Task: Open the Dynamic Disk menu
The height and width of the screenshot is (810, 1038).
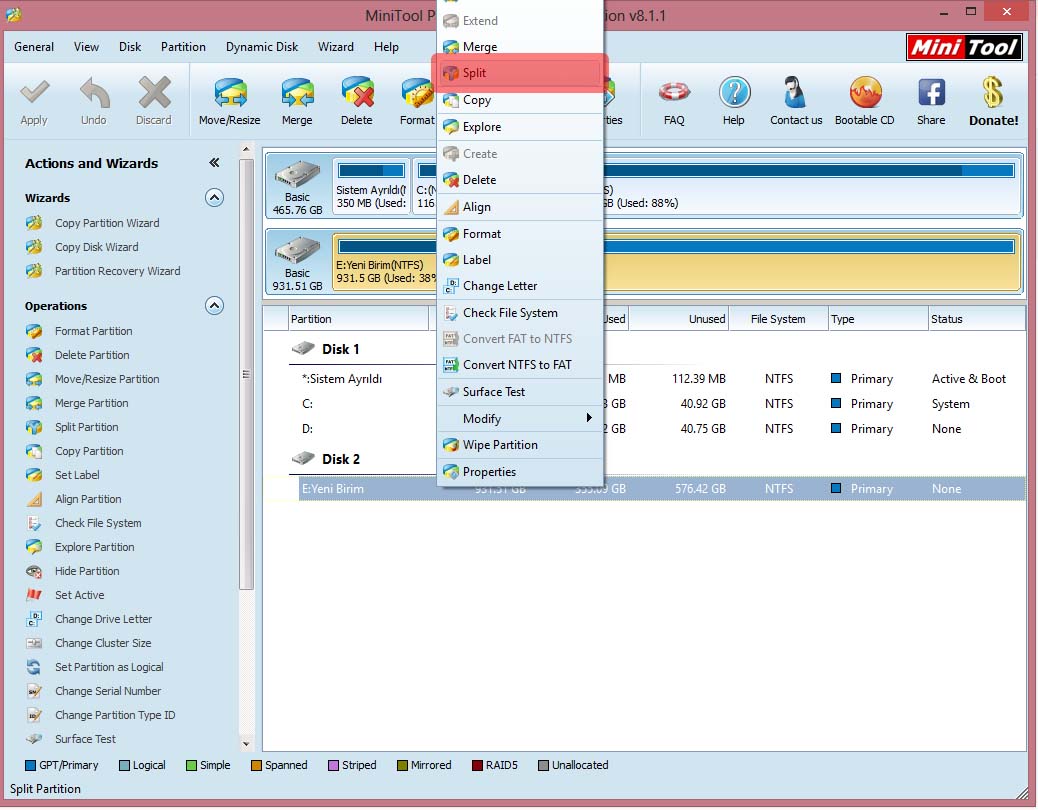Action: [262, 47]
